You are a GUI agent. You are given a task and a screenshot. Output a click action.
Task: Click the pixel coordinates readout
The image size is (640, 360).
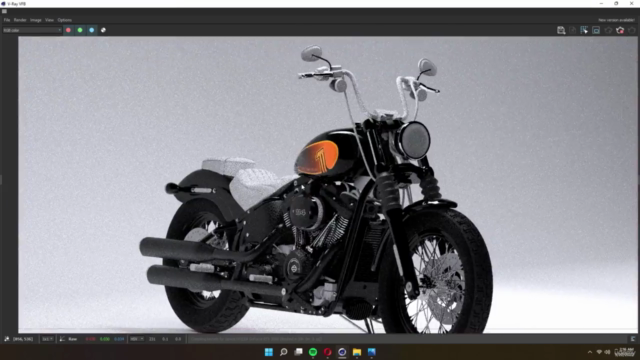[23, 339]
